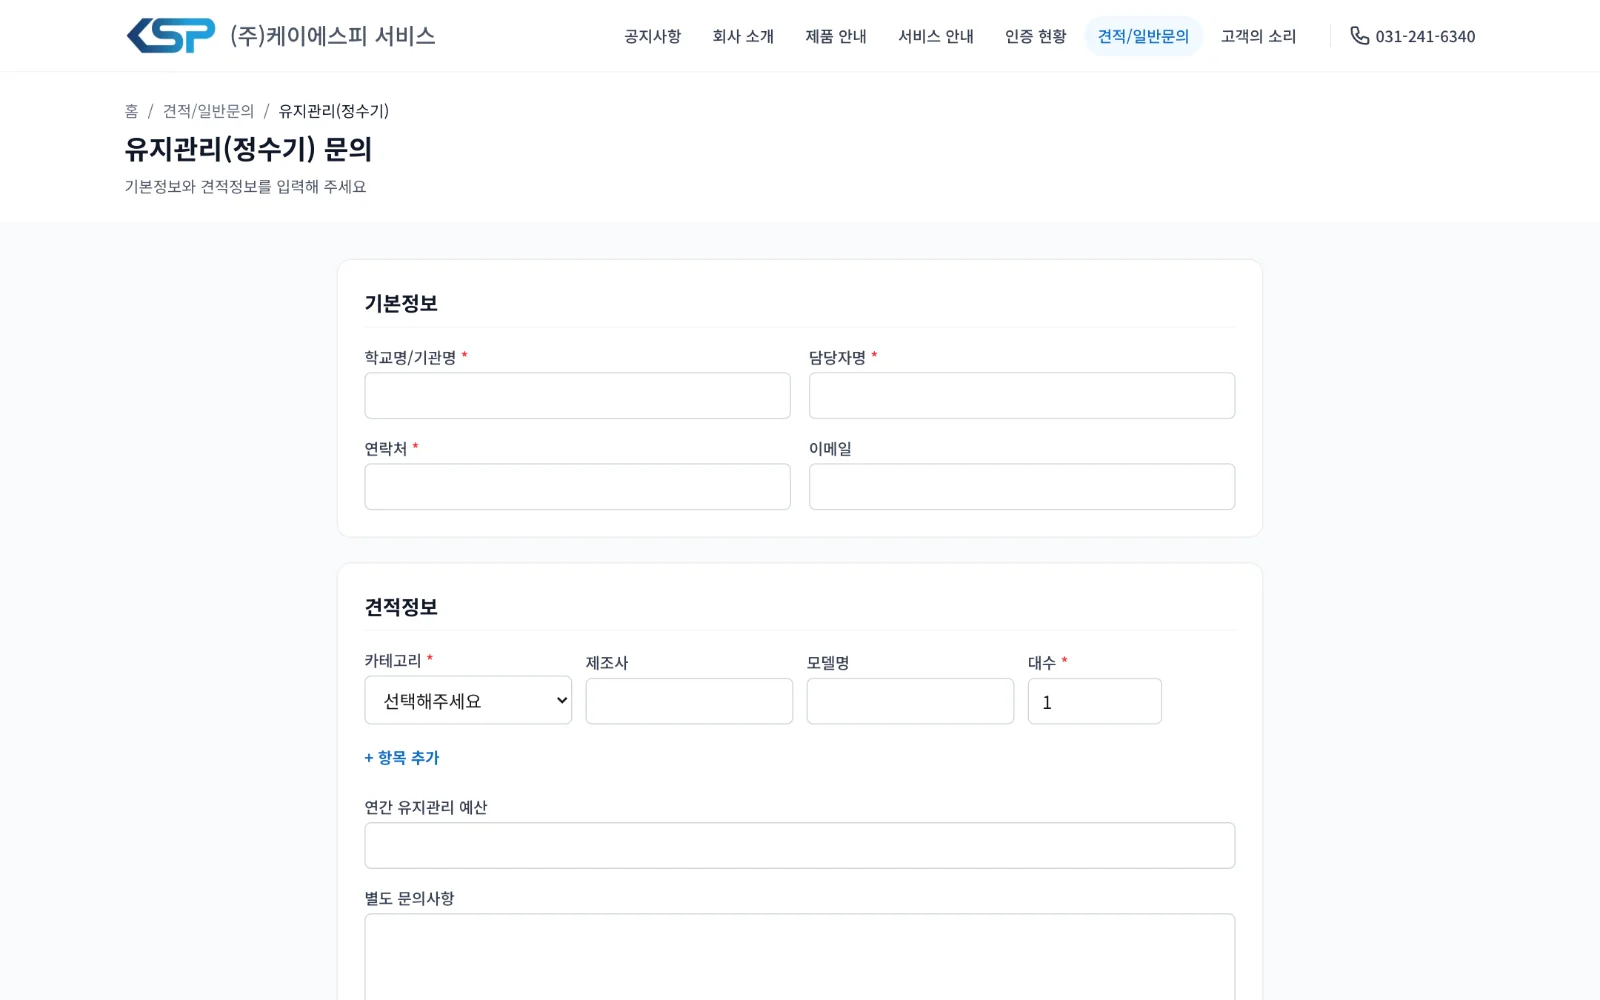Open the 회사 소개 menu
1600x1000 pixels.
743,36
